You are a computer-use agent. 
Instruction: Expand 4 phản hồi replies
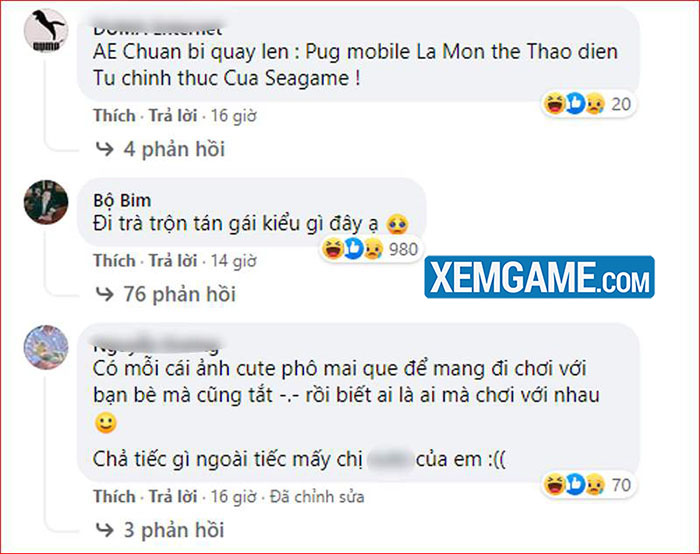[x=174, y=149]
